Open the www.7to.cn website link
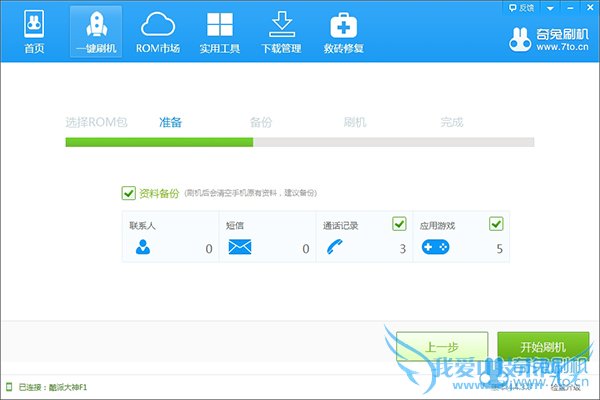 (562, 47)
